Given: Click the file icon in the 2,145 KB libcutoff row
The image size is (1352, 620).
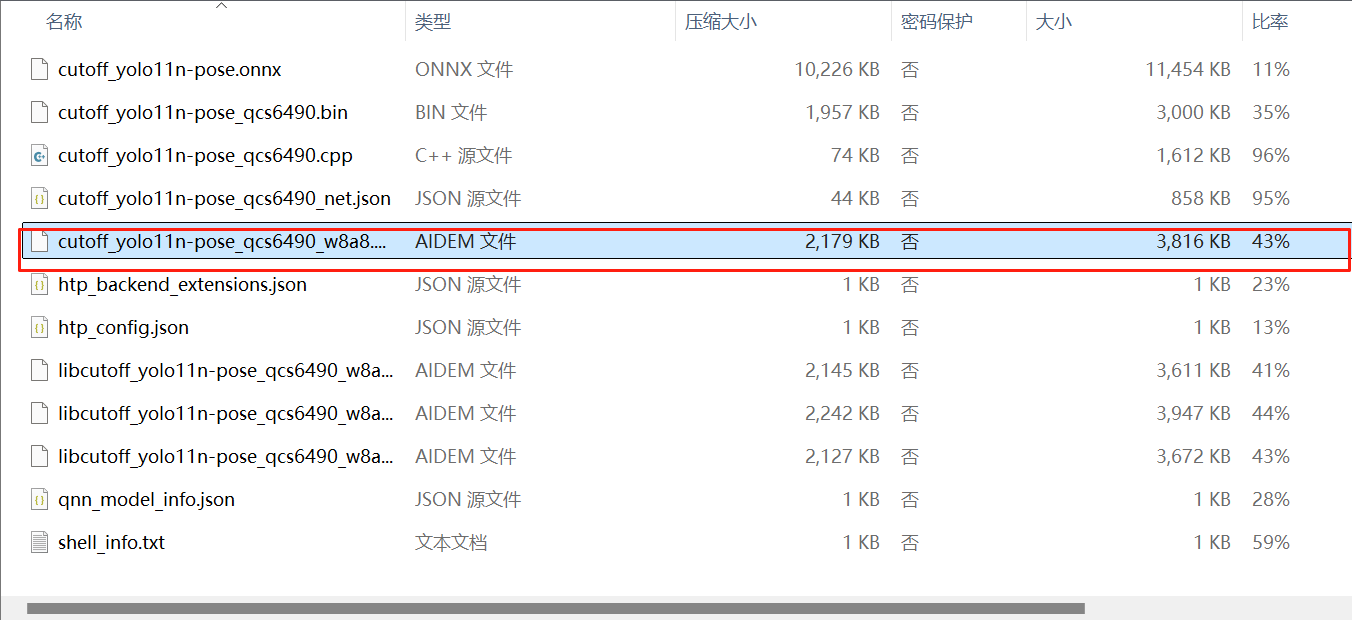Looking at the screenshot, I should tap(39, 371).
